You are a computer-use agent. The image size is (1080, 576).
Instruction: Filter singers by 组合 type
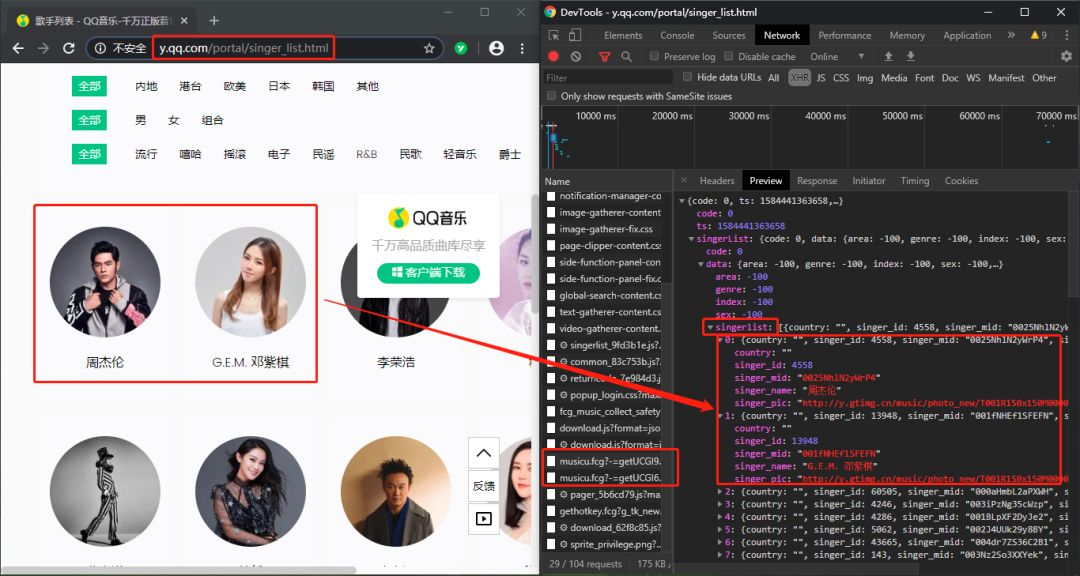click(x=212, y=120)
